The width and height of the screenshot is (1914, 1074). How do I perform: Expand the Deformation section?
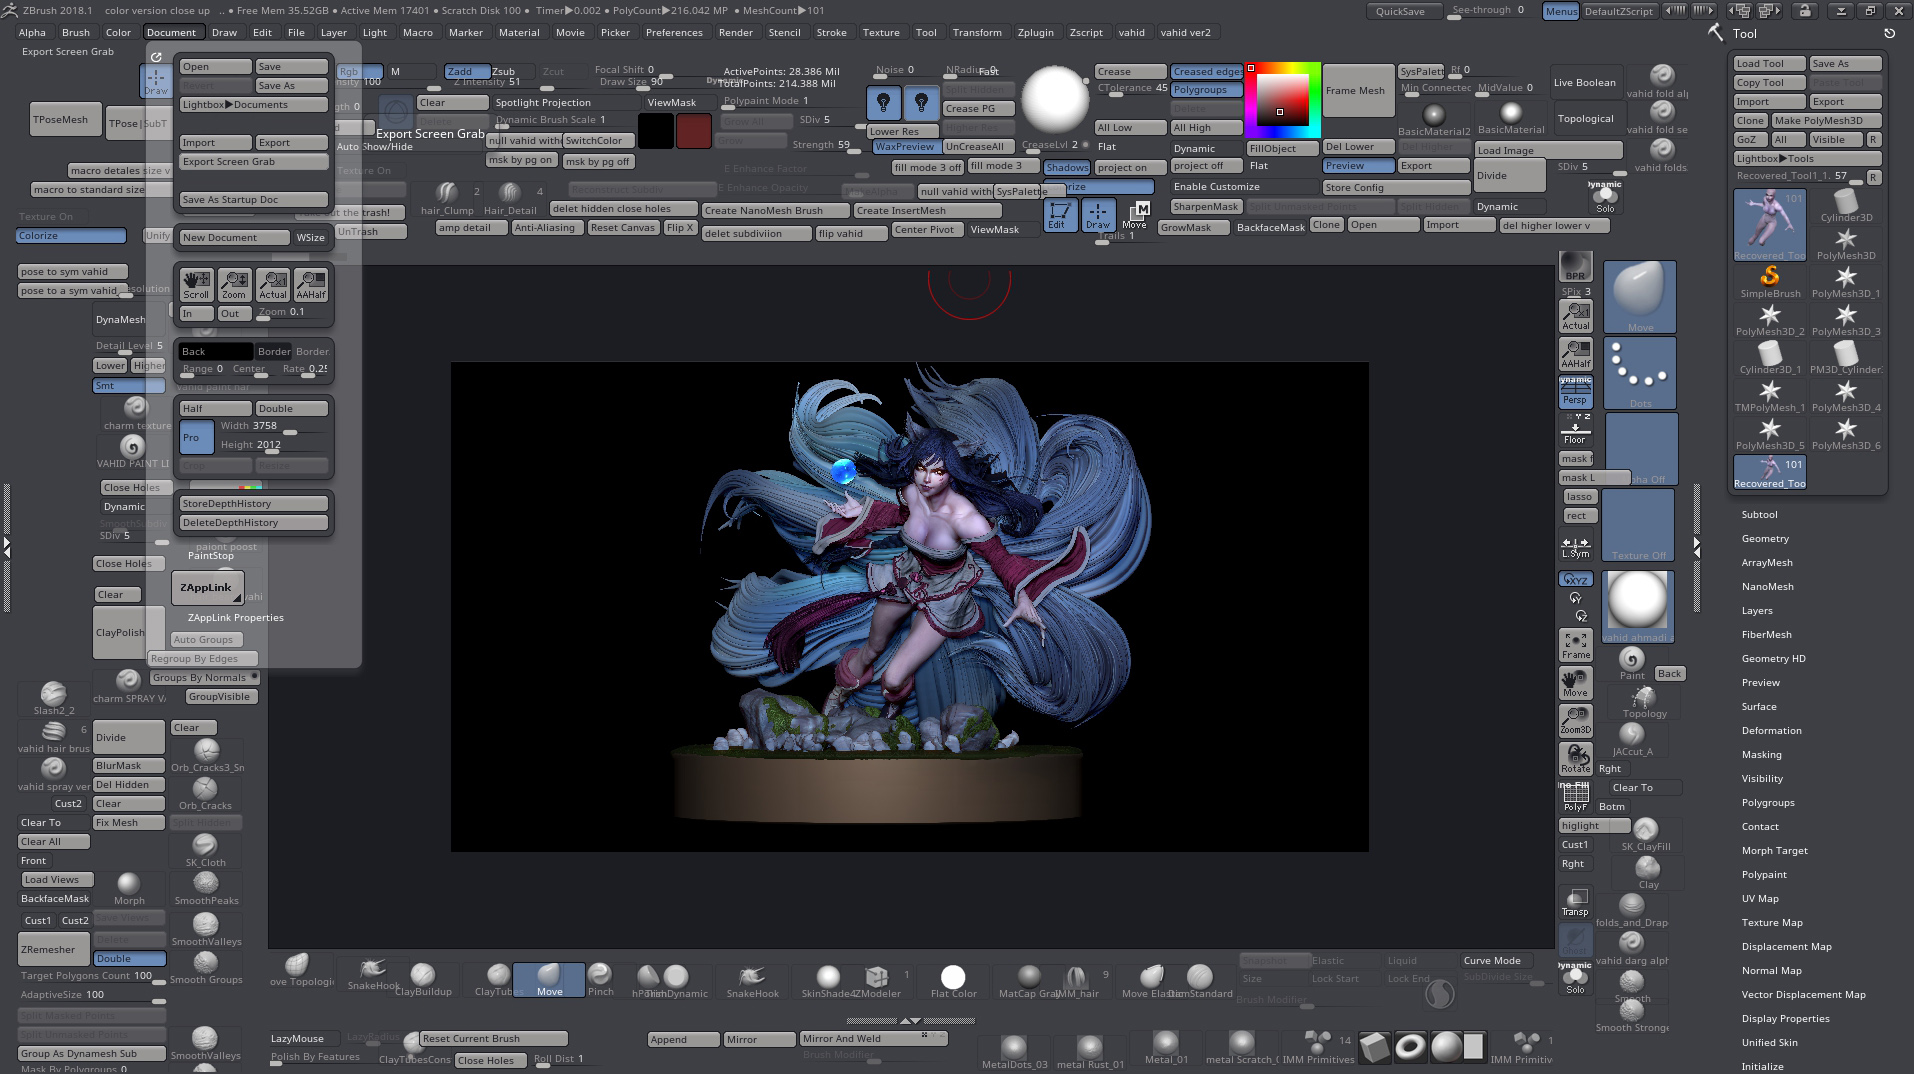coord(1771,731)
